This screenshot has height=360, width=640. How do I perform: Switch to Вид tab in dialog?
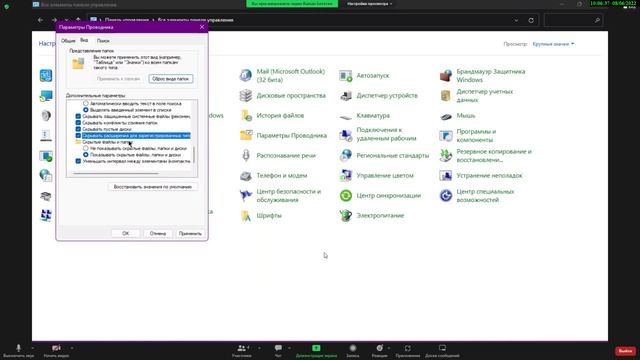(x=84, y=40)
